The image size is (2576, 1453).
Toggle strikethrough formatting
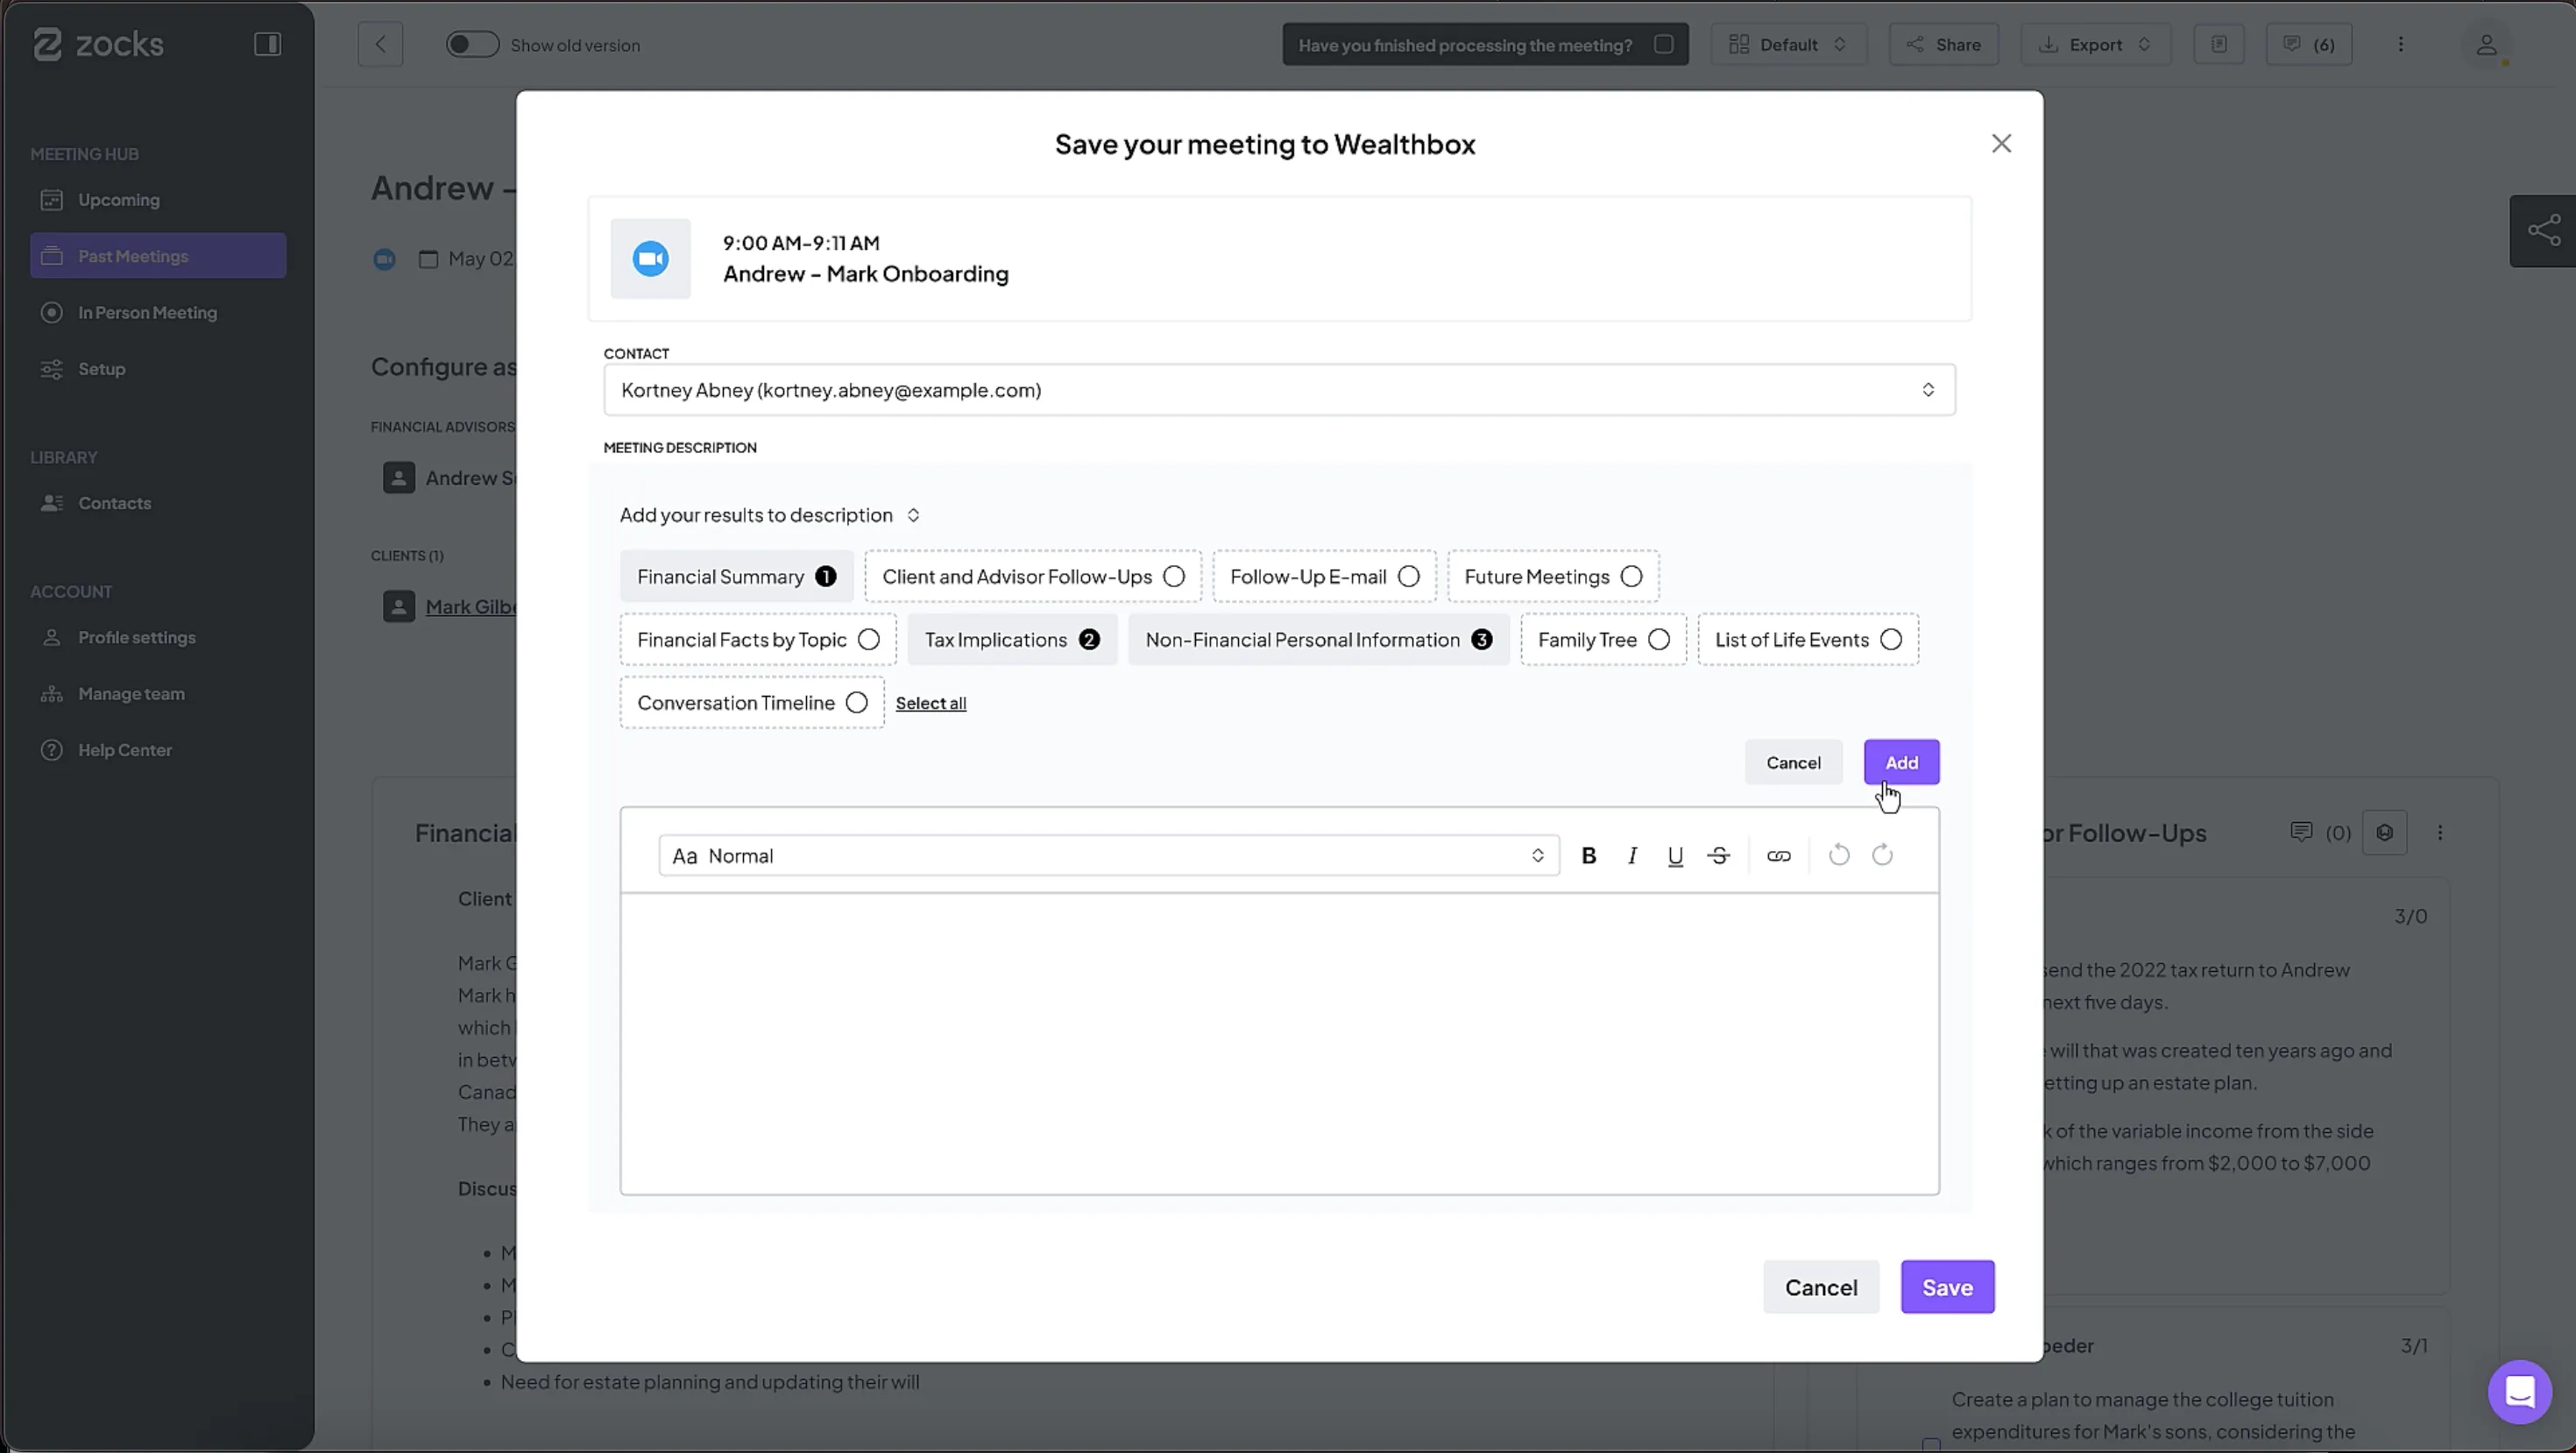1718,855
